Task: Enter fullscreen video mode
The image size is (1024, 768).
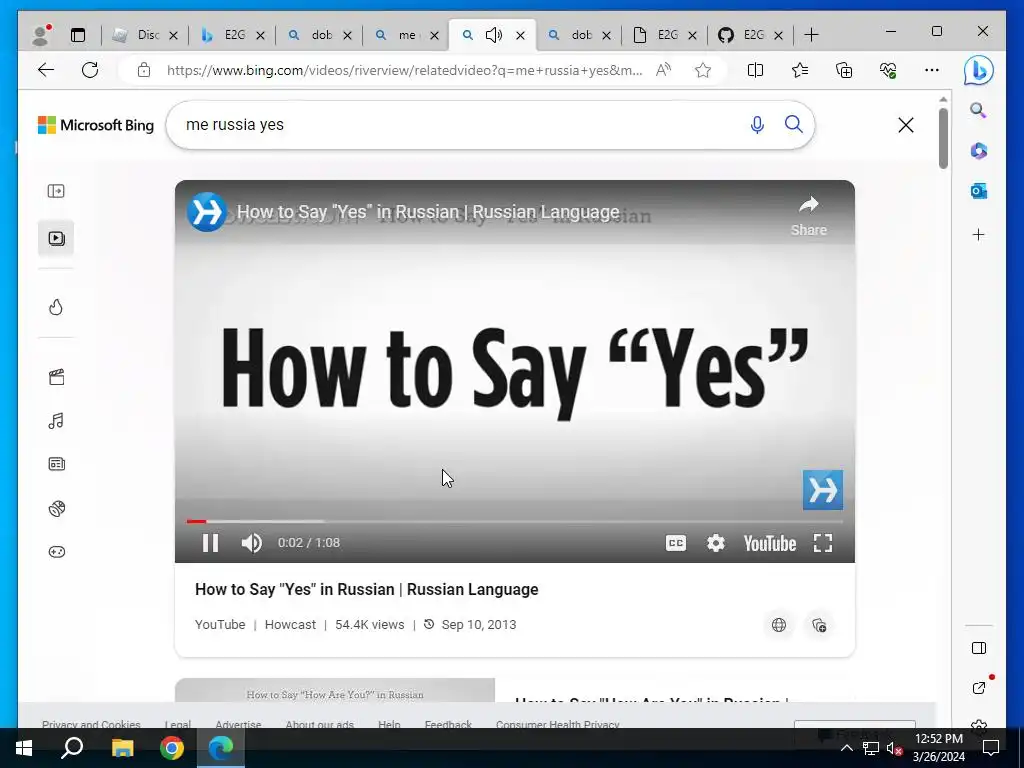Action: pos(823,543)
